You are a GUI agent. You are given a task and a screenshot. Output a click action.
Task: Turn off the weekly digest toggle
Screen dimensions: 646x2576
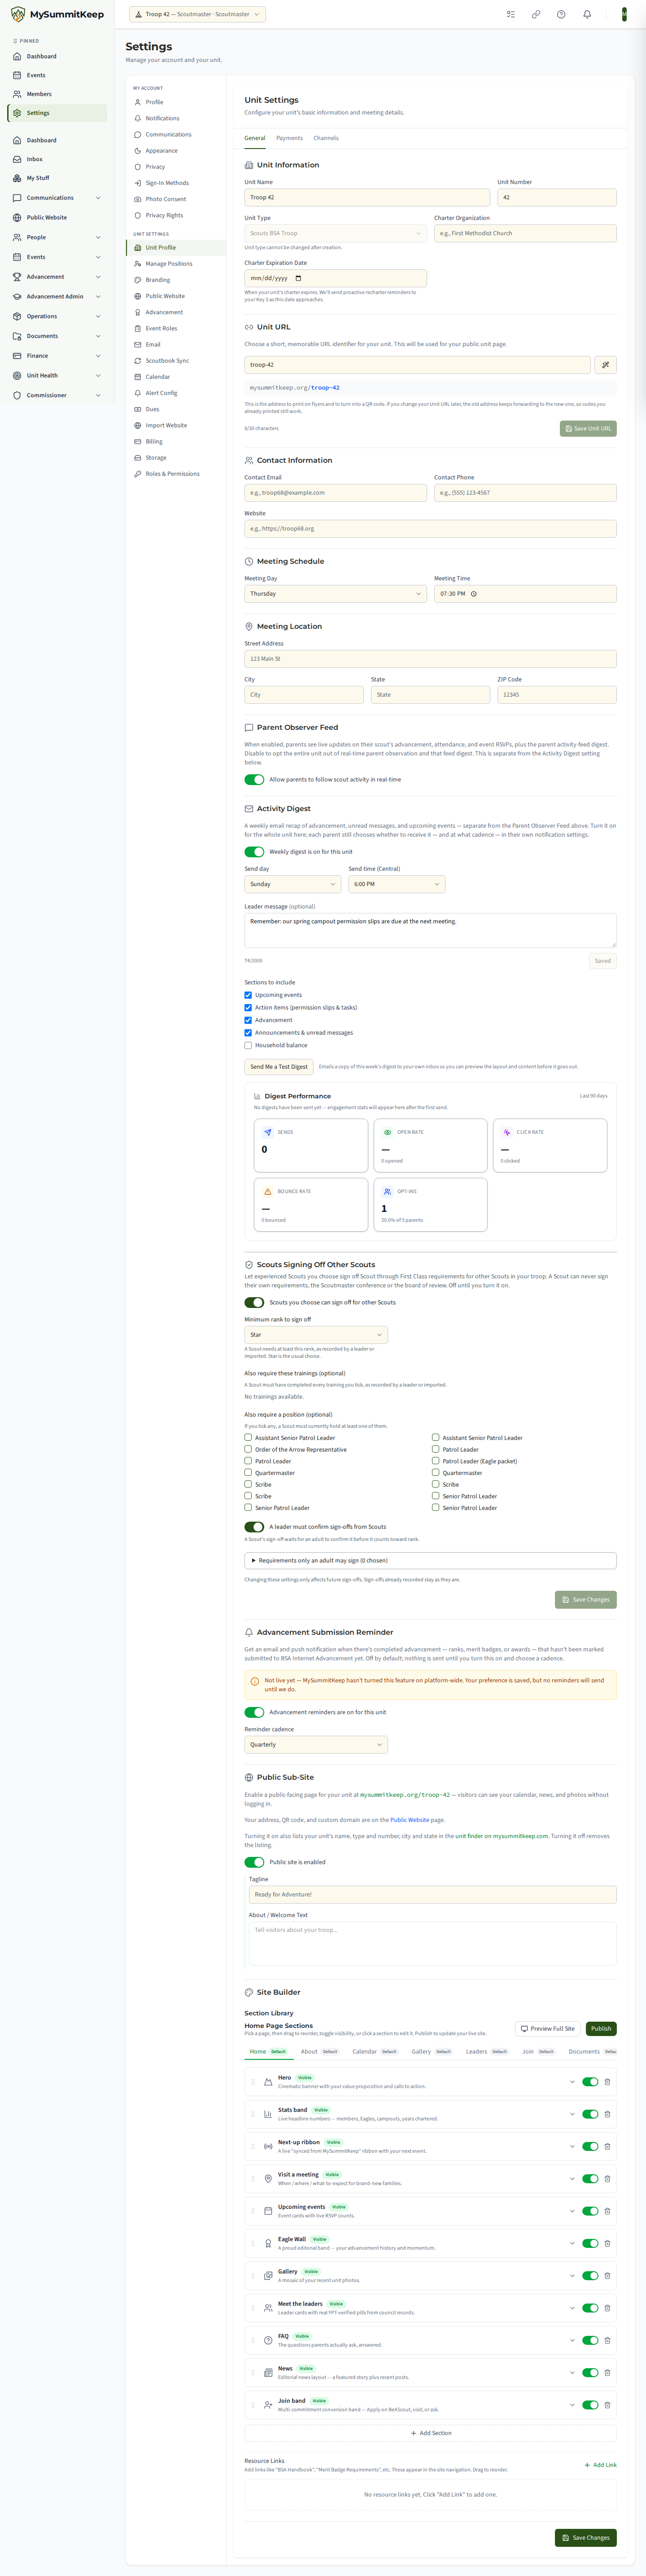point(254,852)
